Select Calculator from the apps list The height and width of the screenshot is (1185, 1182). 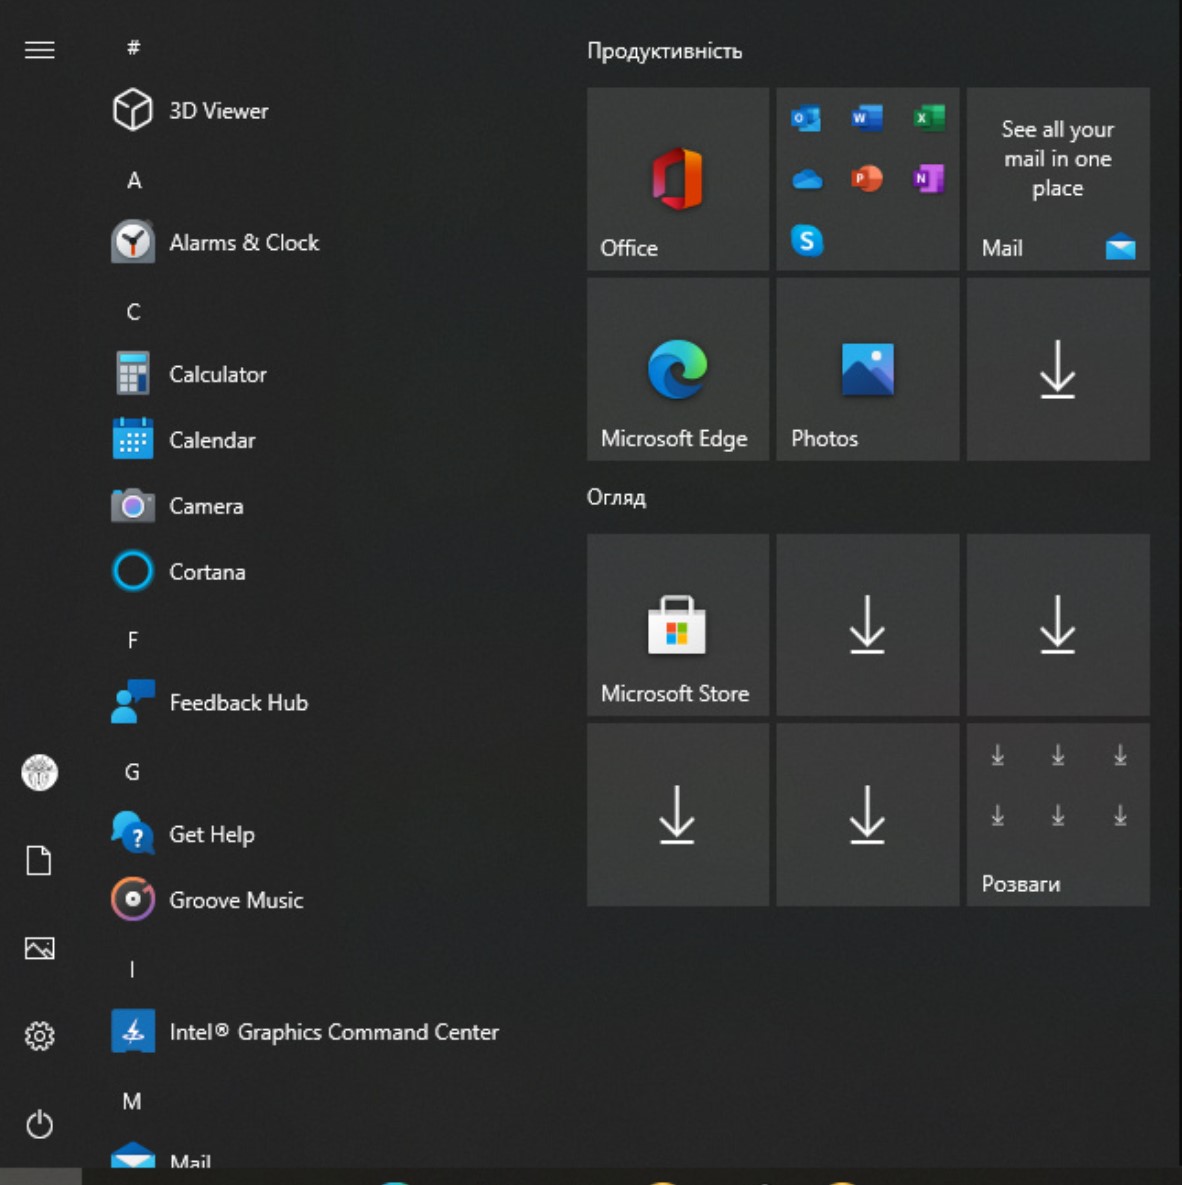click(x=218, y=374)
